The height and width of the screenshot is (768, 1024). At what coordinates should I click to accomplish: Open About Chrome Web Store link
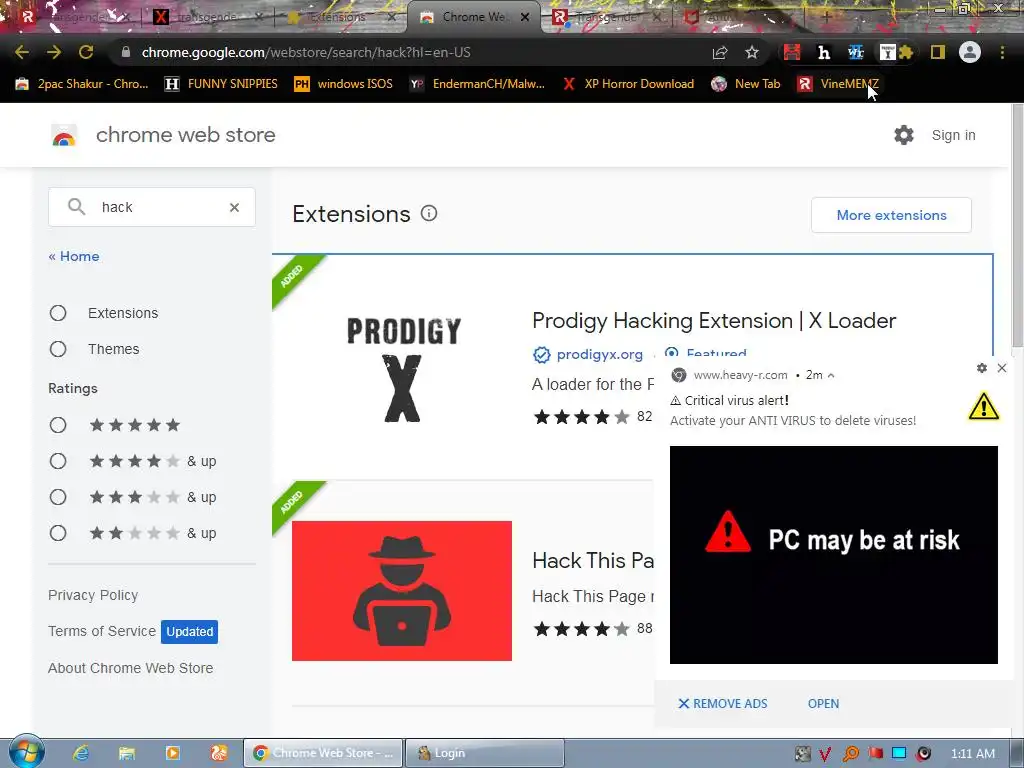131,668
